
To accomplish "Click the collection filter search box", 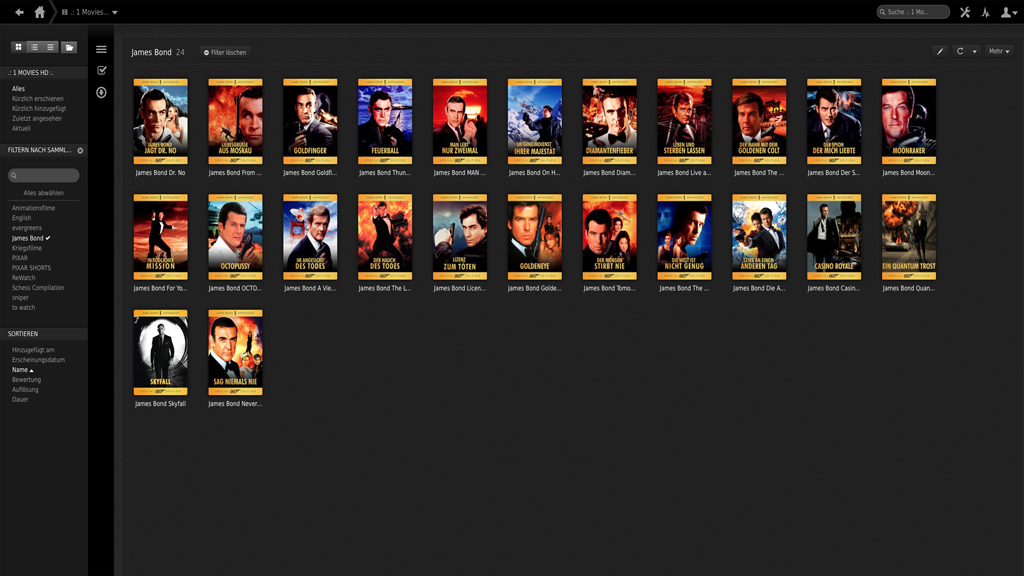I will tap(44, 175).
